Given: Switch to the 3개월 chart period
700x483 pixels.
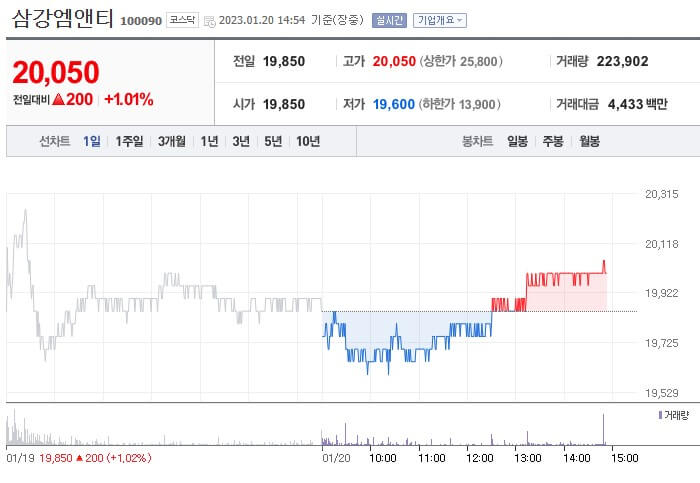Looking at the screenshot, I should 172,141.
